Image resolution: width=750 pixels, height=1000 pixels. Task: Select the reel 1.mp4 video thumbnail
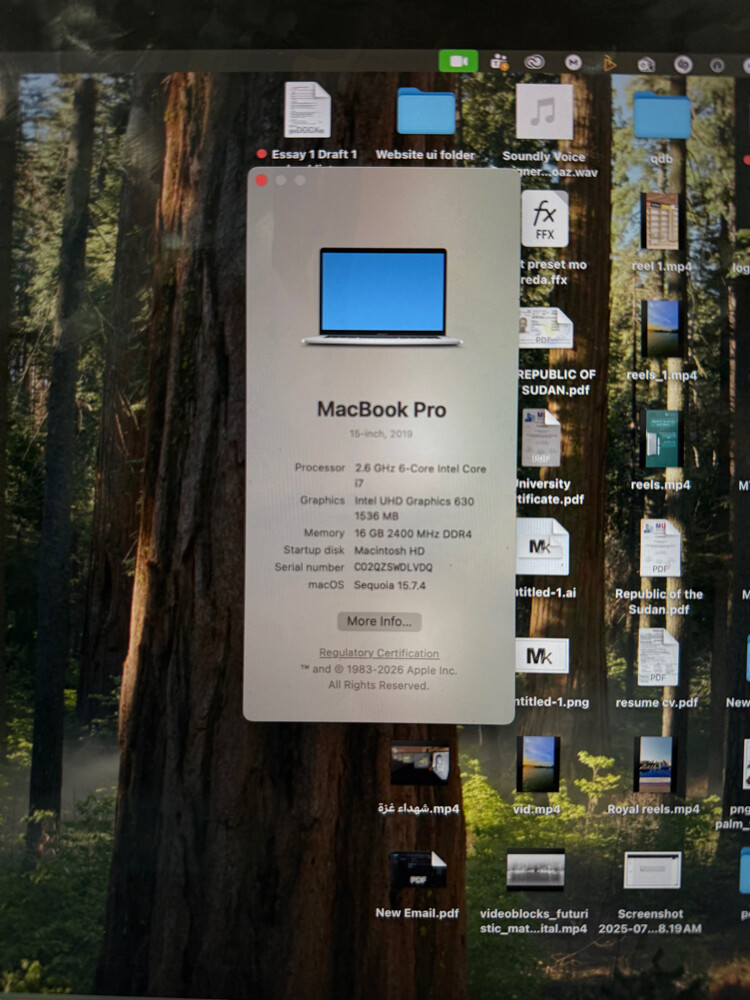tap(660, 221)
